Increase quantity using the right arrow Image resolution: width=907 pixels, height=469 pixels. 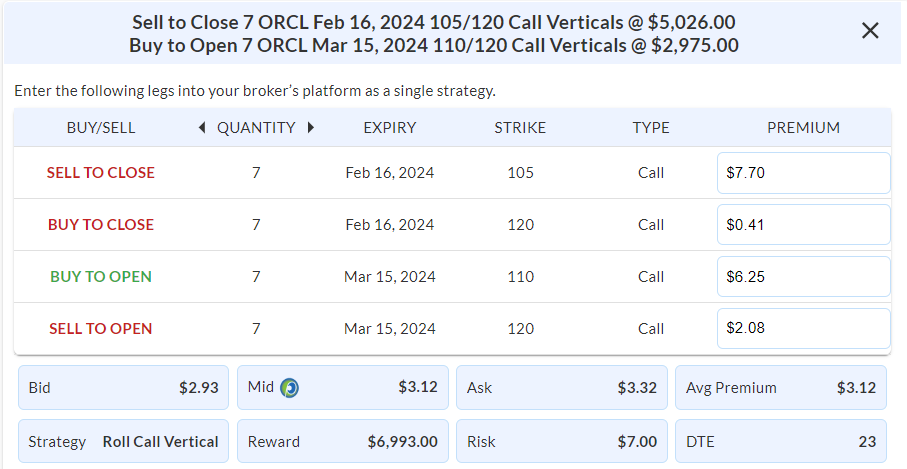pos(311,127)
